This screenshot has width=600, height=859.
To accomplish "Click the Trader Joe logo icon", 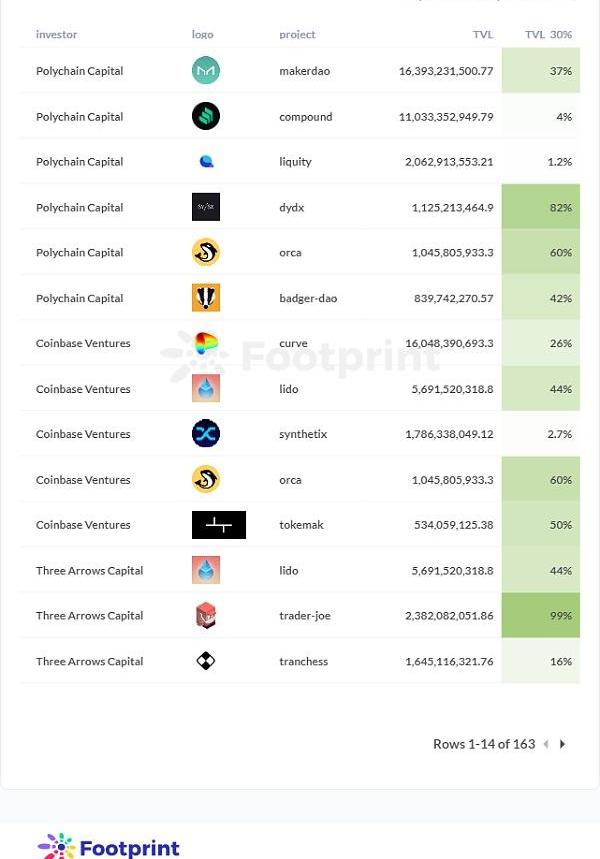I will tap(206, 616).
